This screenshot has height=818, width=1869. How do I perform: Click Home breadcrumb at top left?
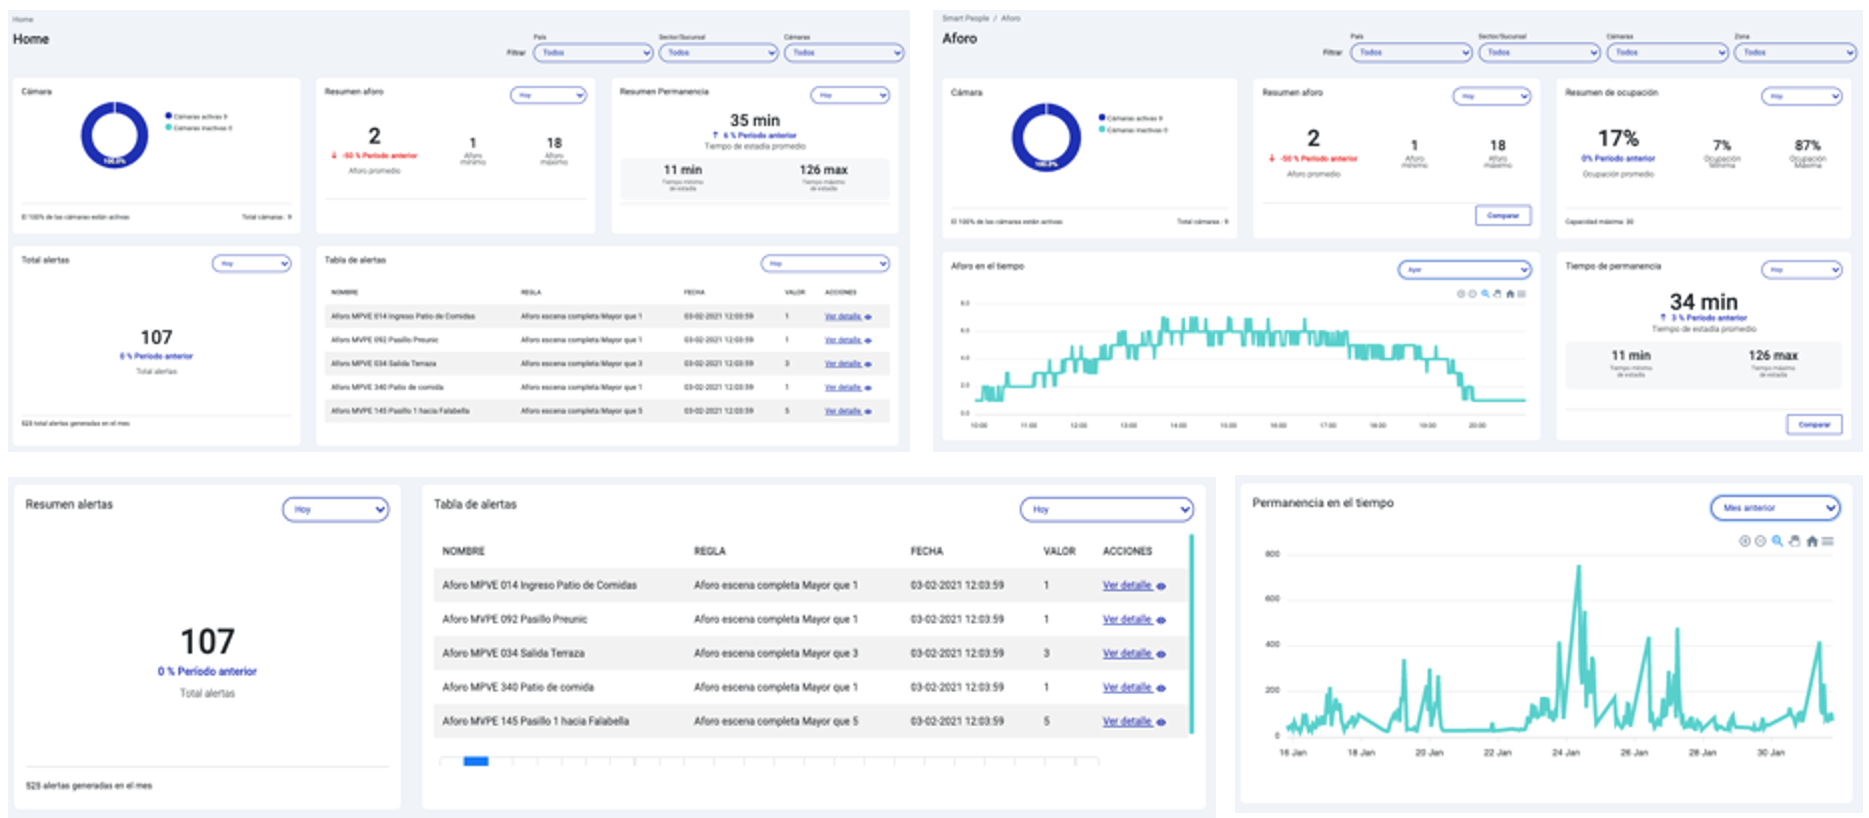tap(22, 19)
